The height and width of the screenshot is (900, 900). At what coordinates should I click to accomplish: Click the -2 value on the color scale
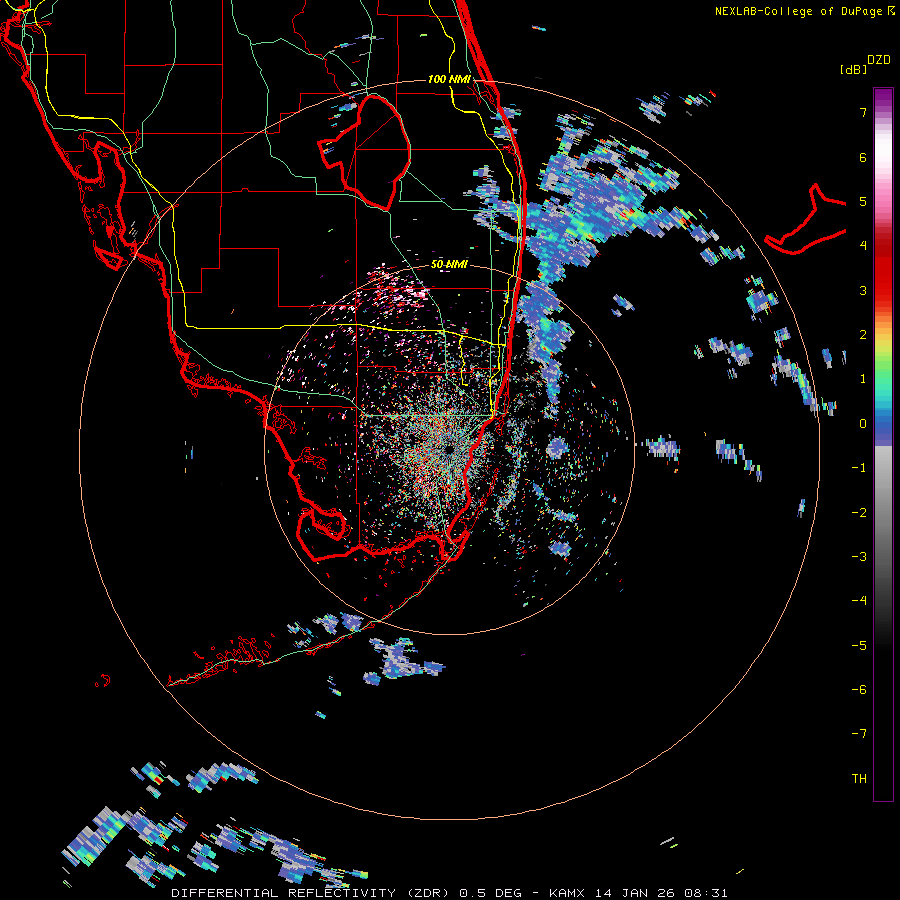point(859,513)
